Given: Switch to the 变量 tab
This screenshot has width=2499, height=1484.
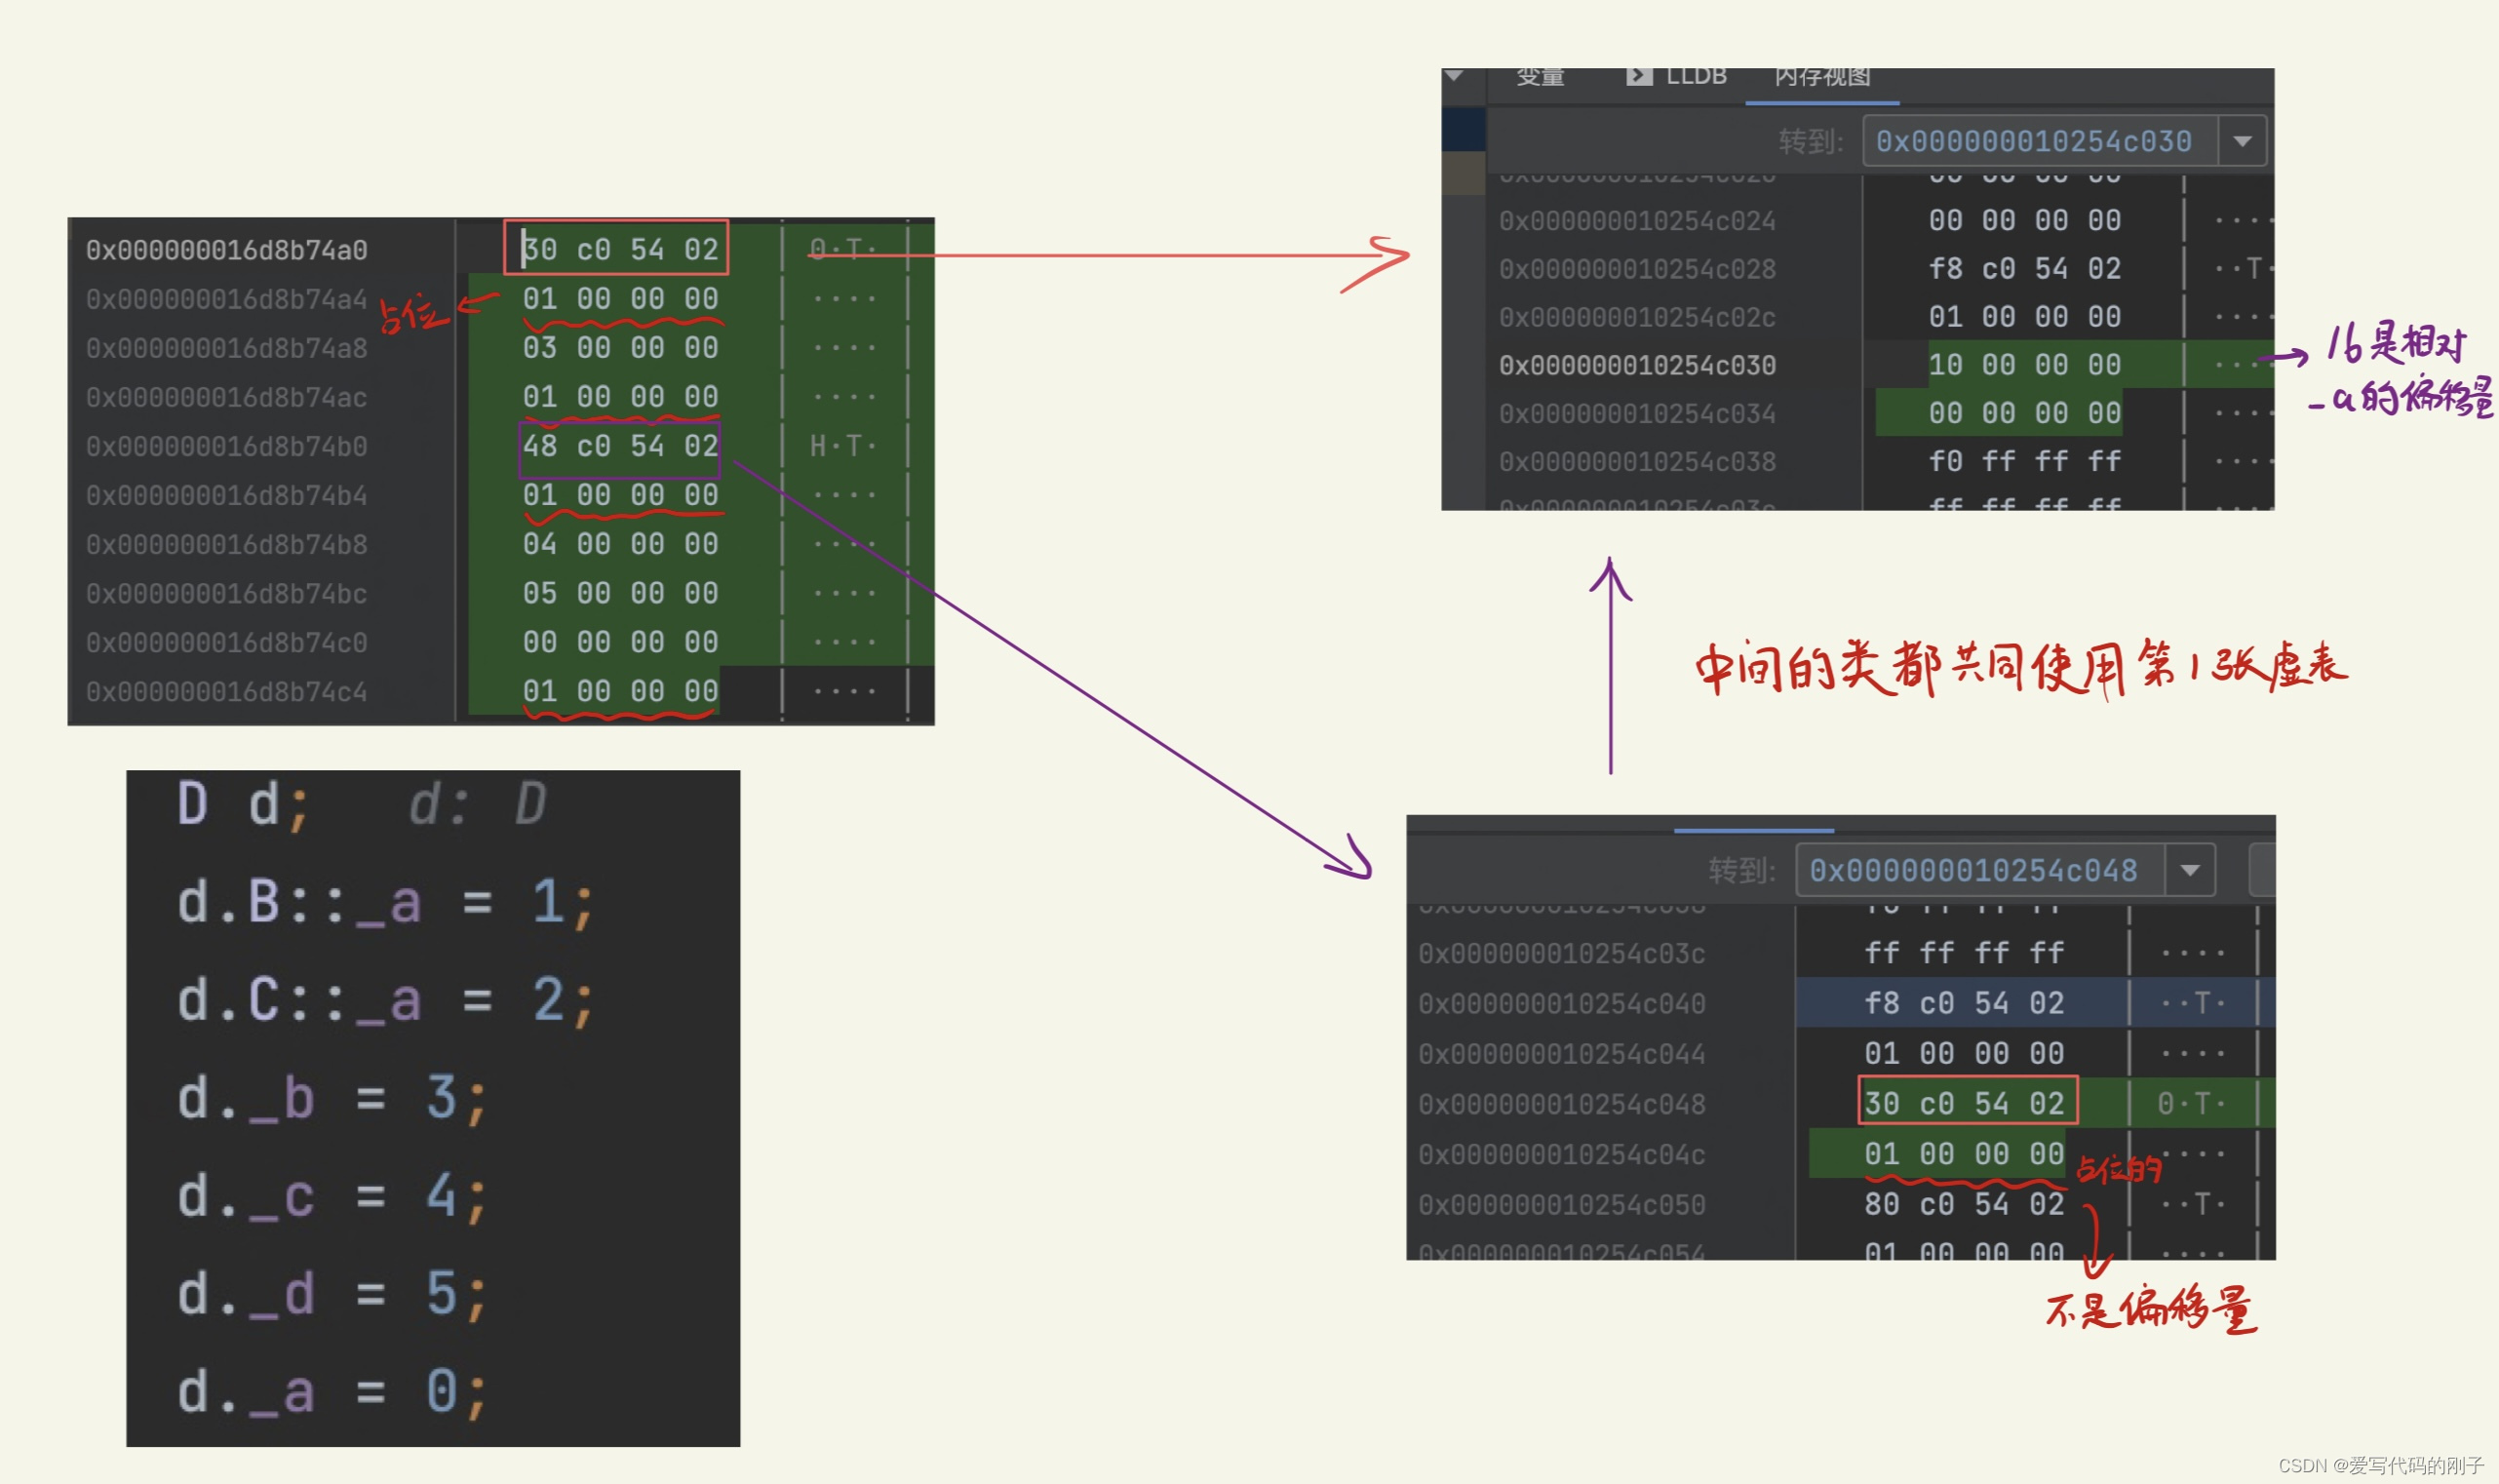Looking at the screenshot, I should [1540, 77].
